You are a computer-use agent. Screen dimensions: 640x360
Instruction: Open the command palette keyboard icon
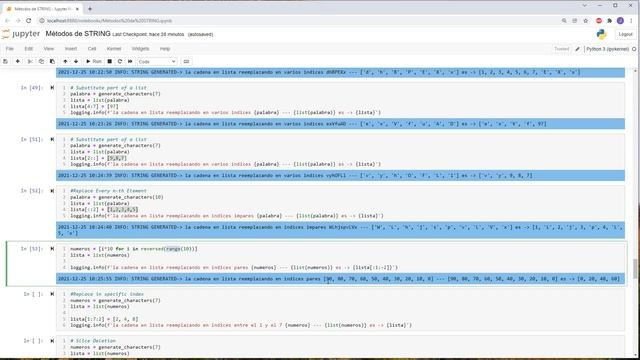tap(187, 61)
